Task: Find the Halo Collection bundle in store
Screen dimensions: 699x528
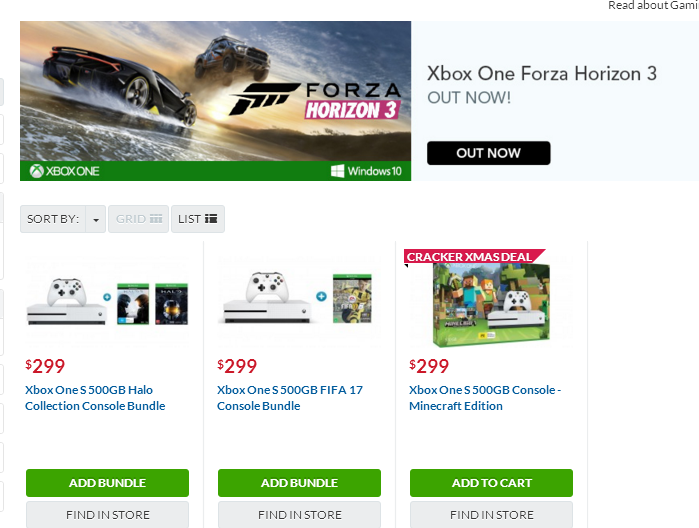Action: click(x=107, y=515)
